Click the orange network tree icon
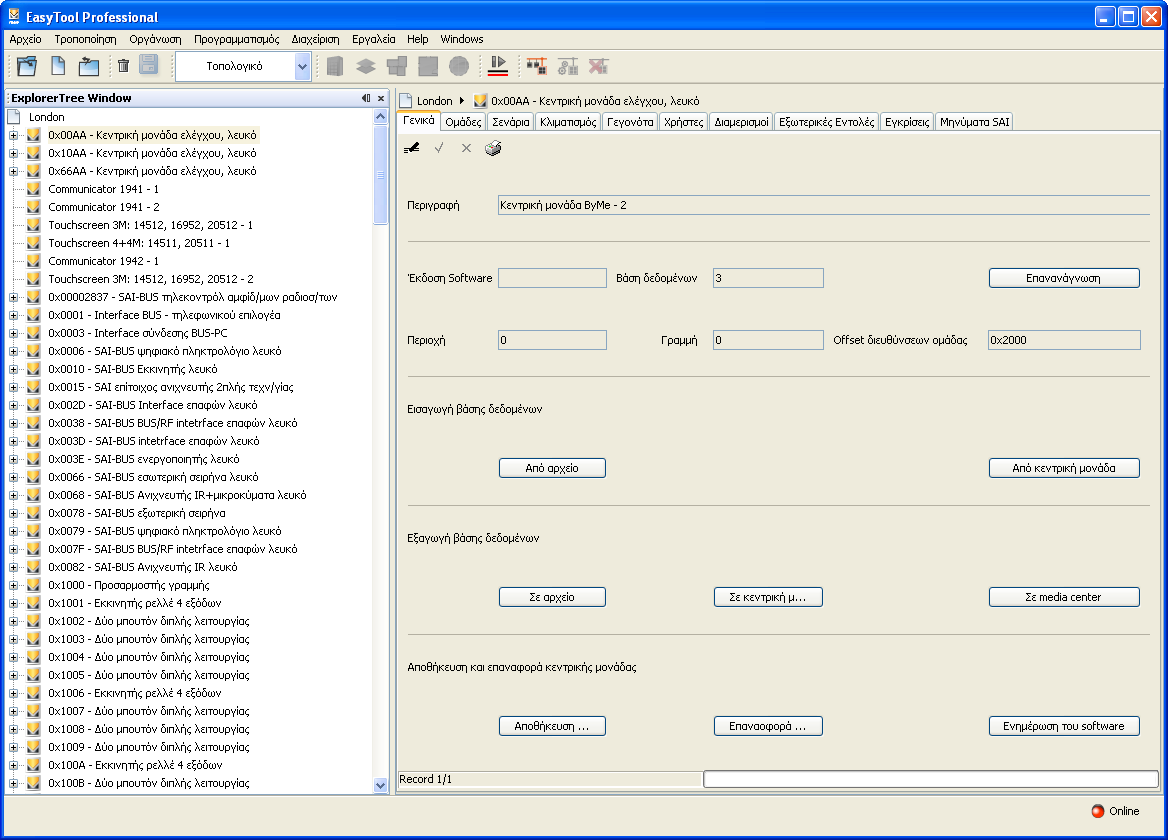This screenshot has width=1168, height=840. (536, 66)
